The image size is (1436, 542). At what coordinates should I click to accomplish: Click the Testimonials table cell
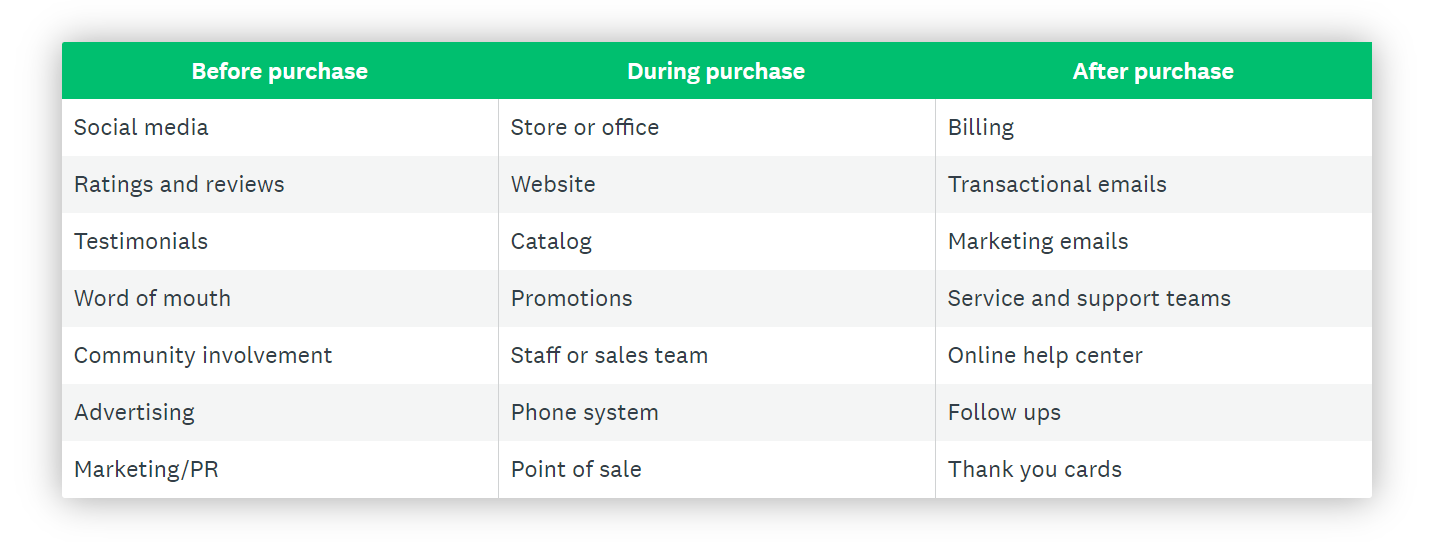[x=141, y=242]
